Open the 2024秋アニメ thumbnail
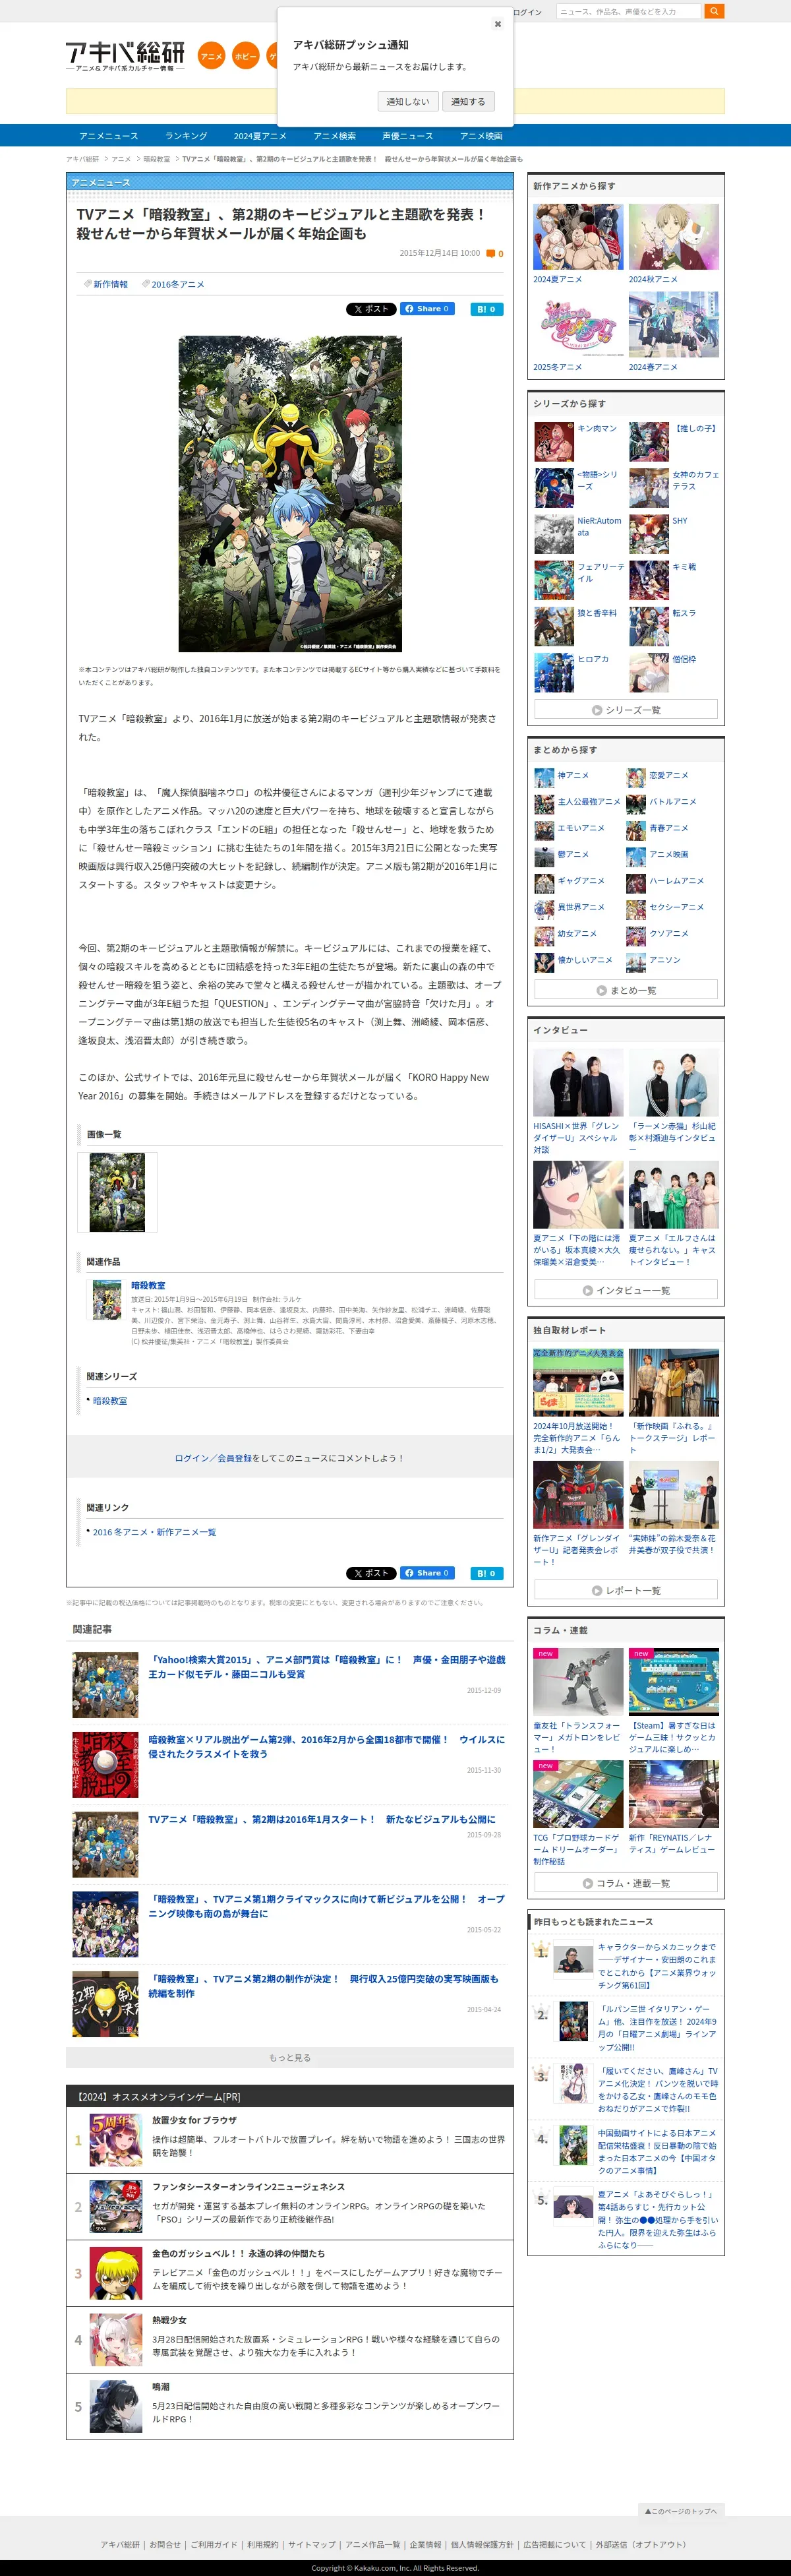Screen dimensions: 791x2576 [673, 237]
